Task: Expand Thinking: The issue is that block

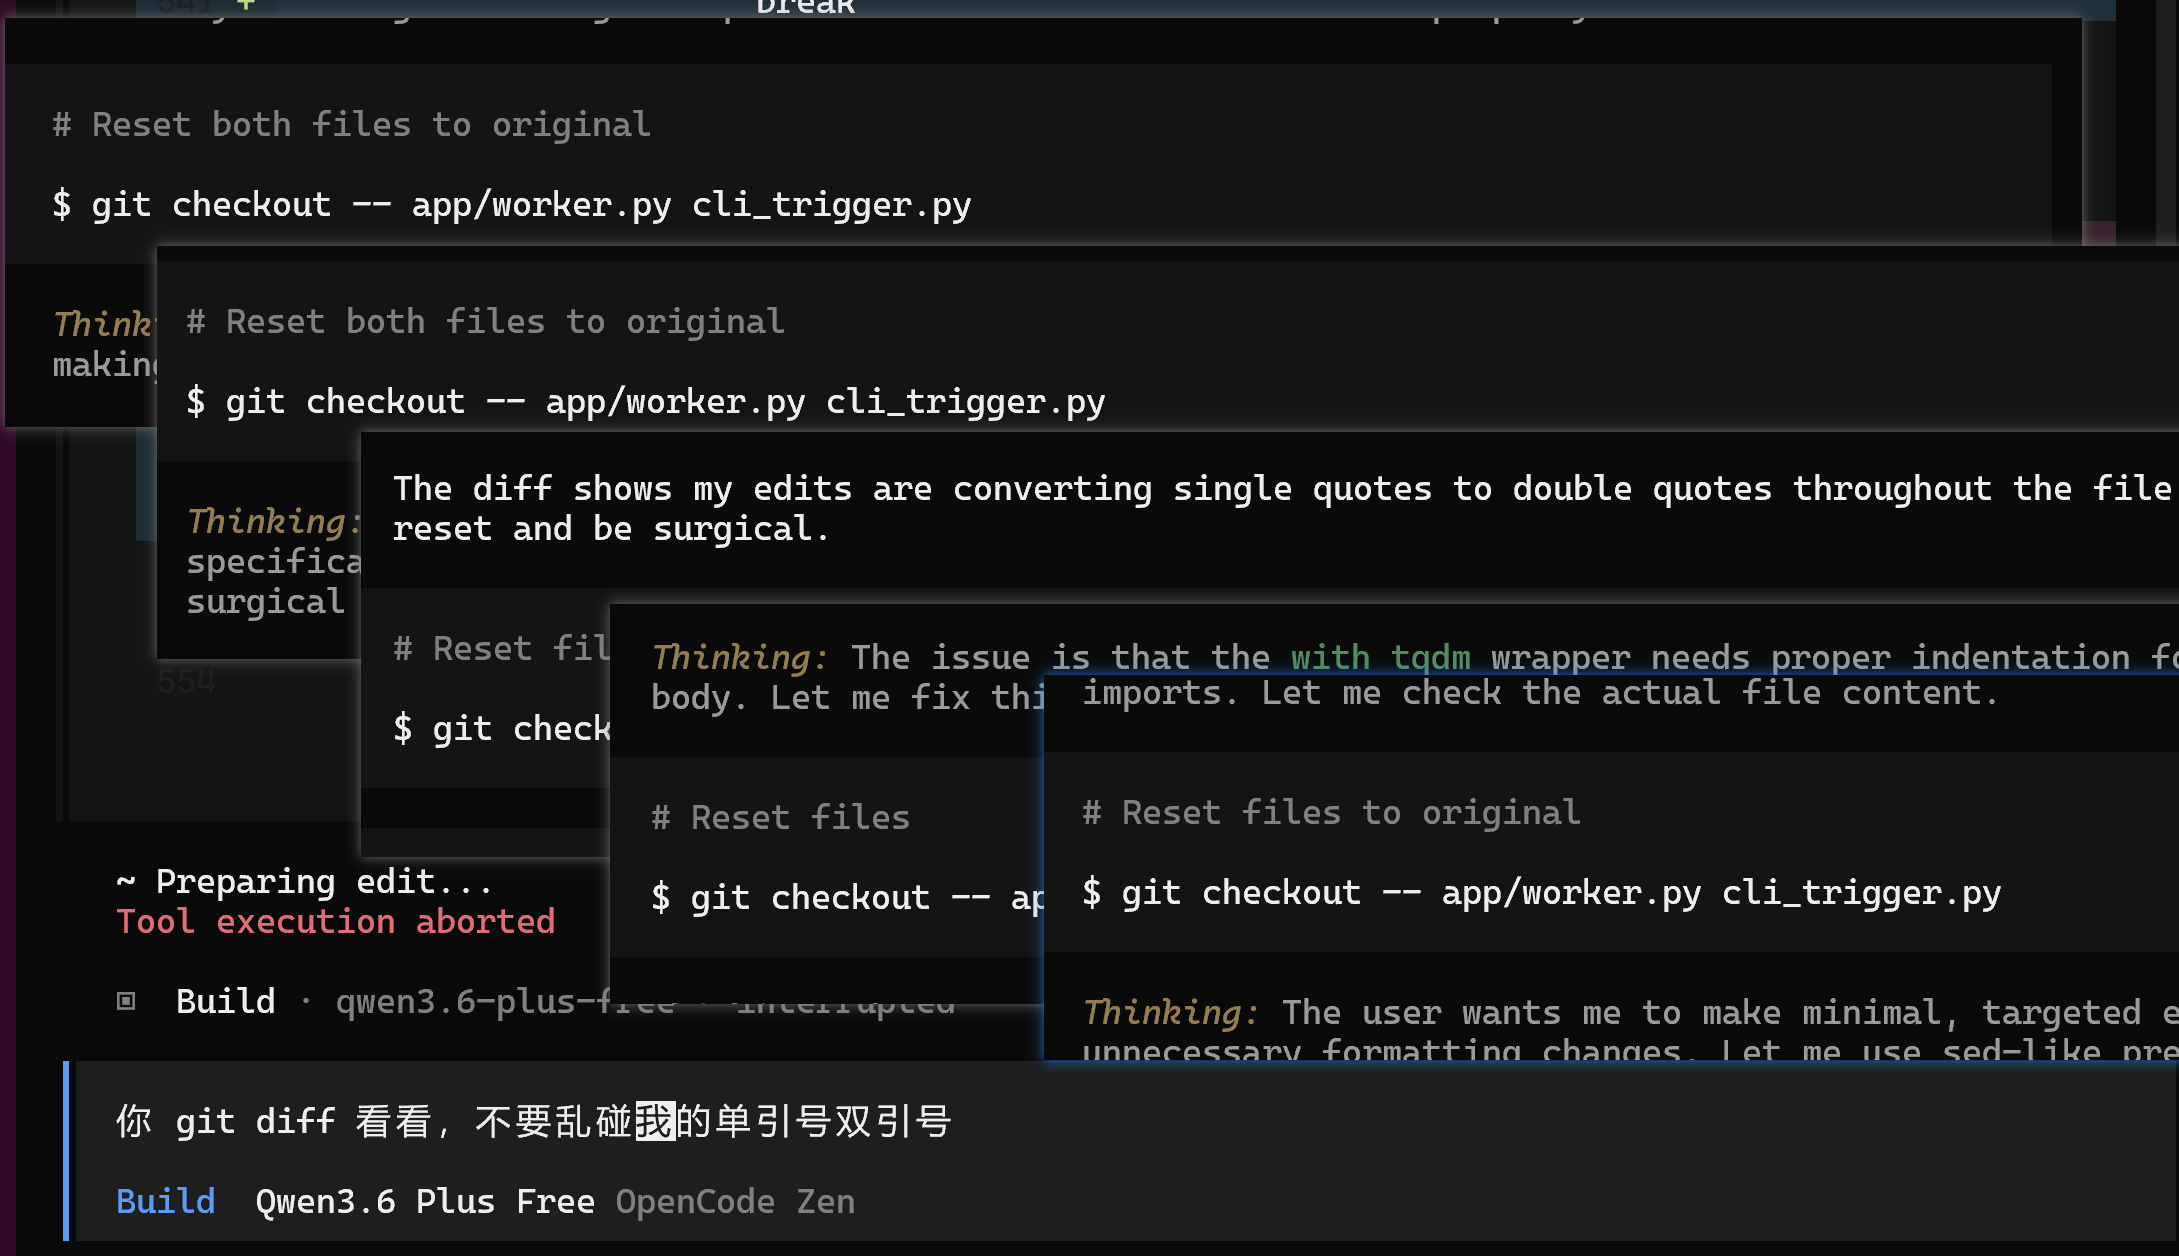Action: pos(738,657)
